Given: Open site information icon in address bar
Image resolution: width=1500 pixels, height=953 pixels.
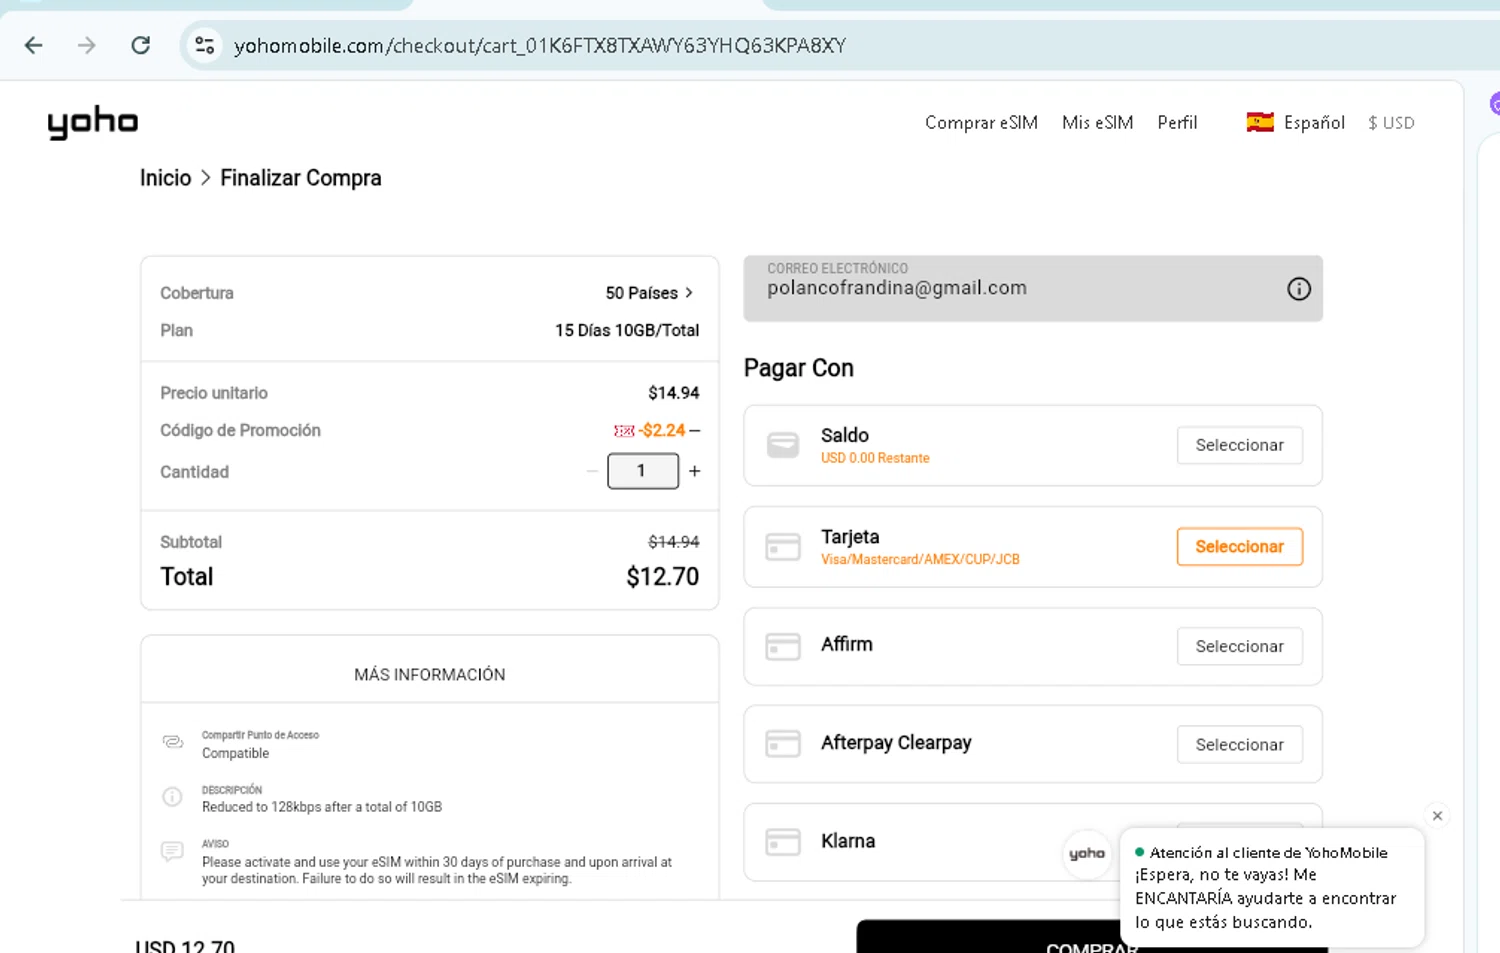Looking at the screenshot, I should 205,45.
